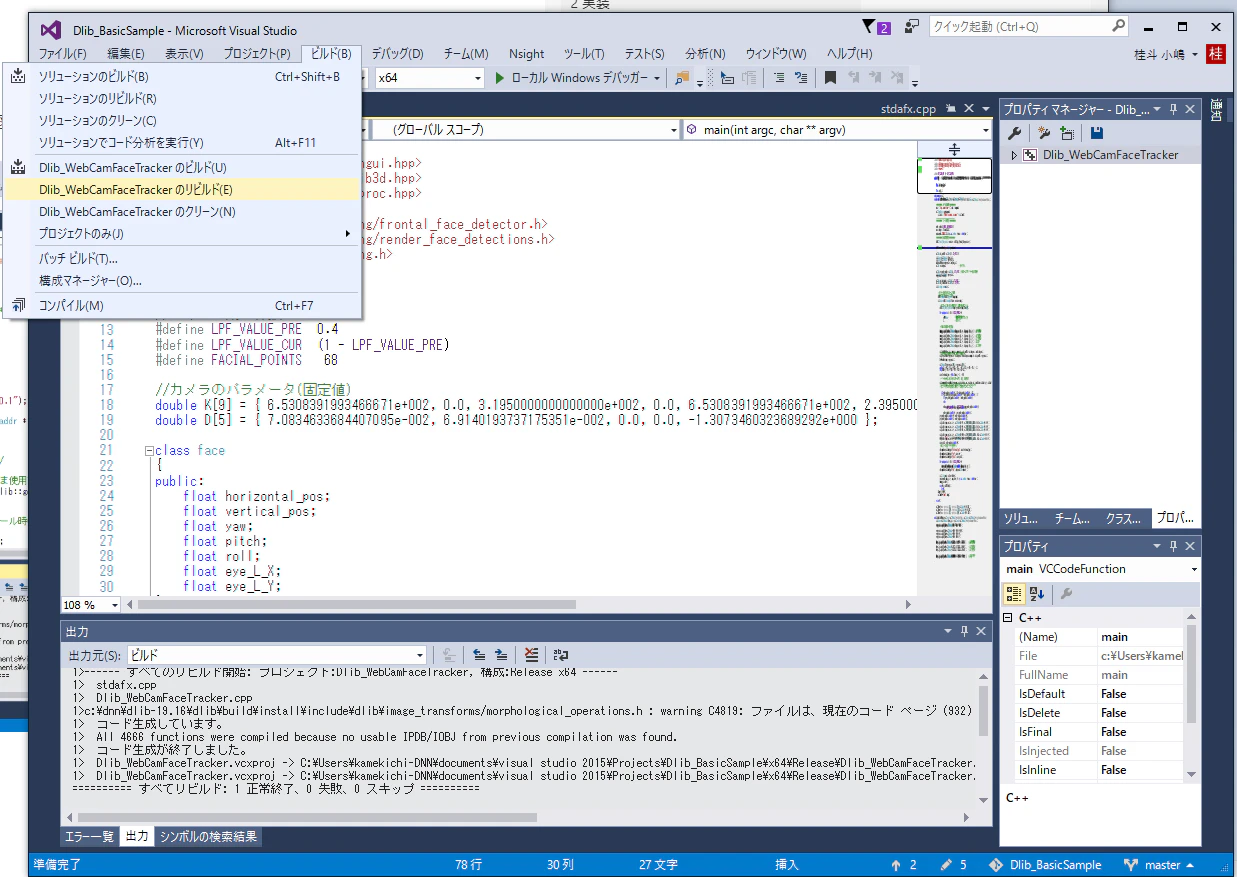Pin the Property Manager panel
This screenshot has height=877, width=1237.
click(1174, 109)
